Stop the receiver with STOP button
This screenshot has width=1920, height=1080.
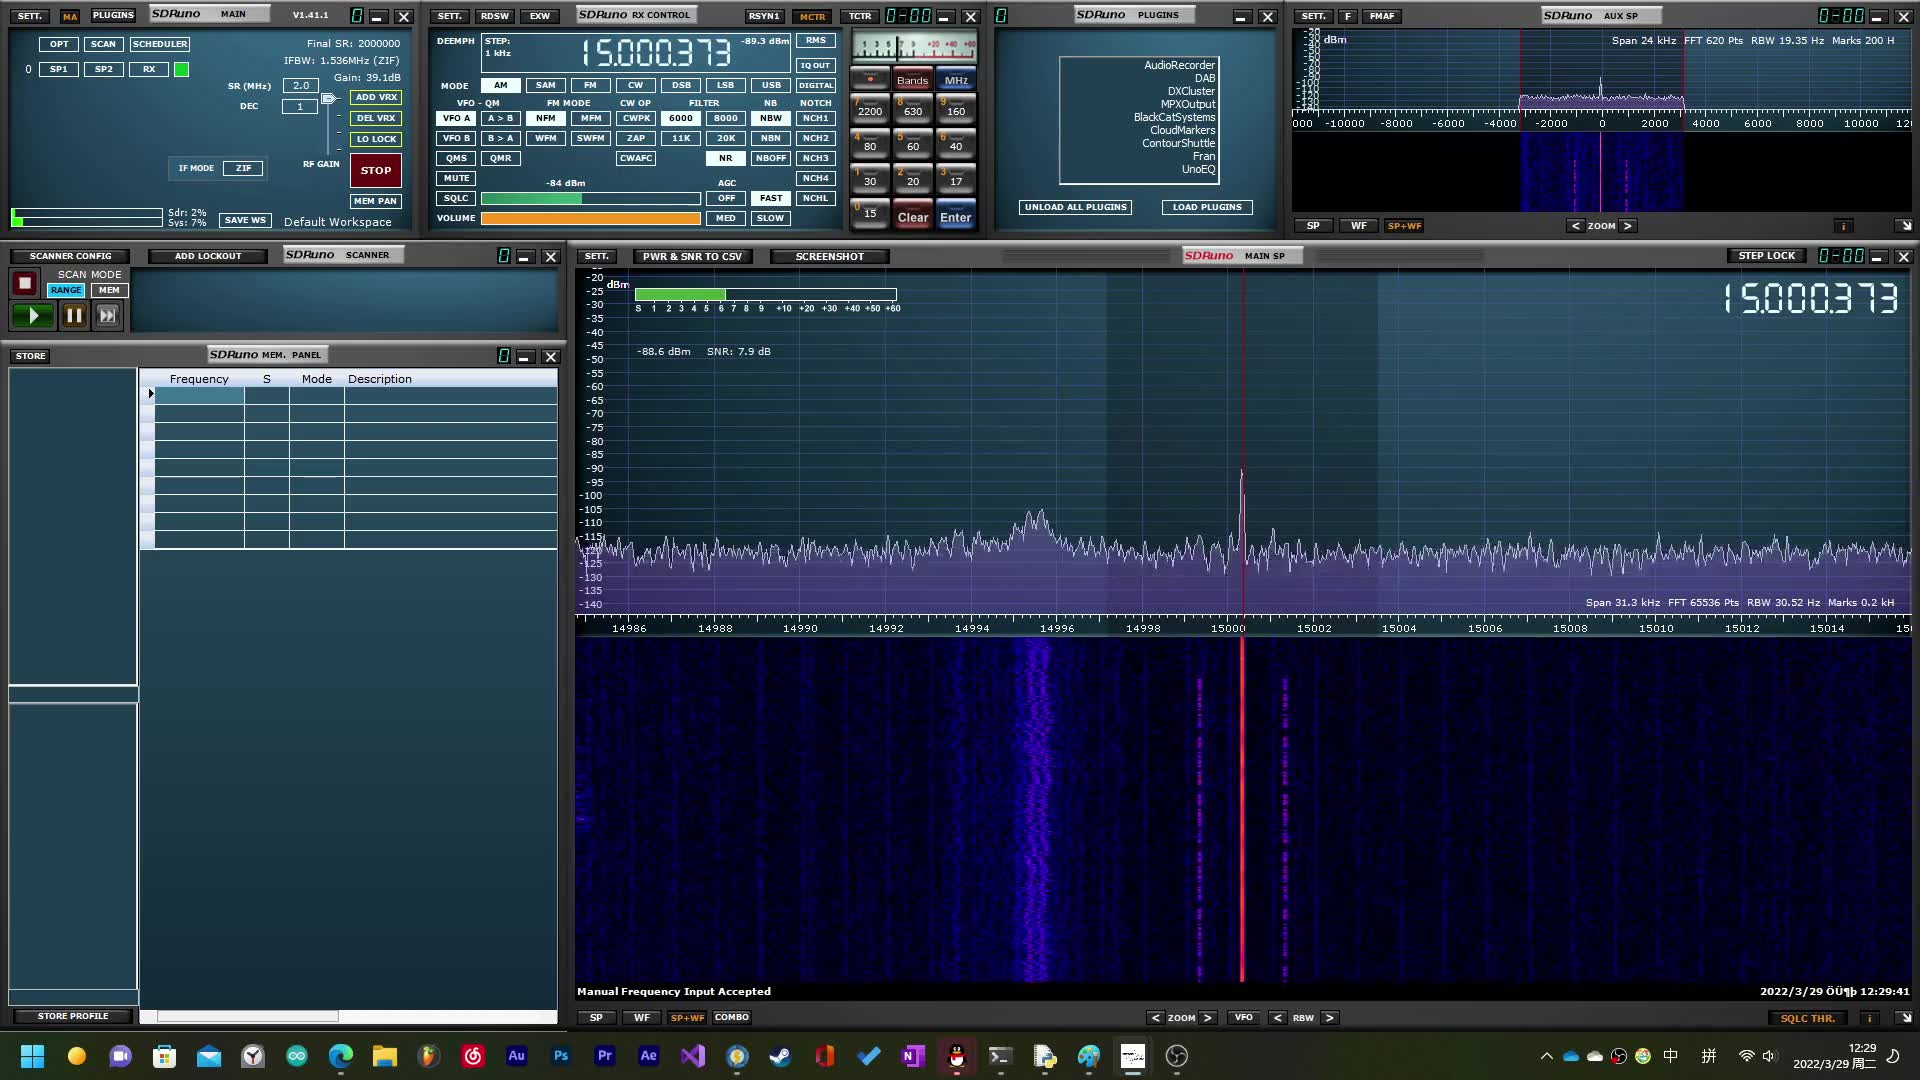click(x=376, y=171)
